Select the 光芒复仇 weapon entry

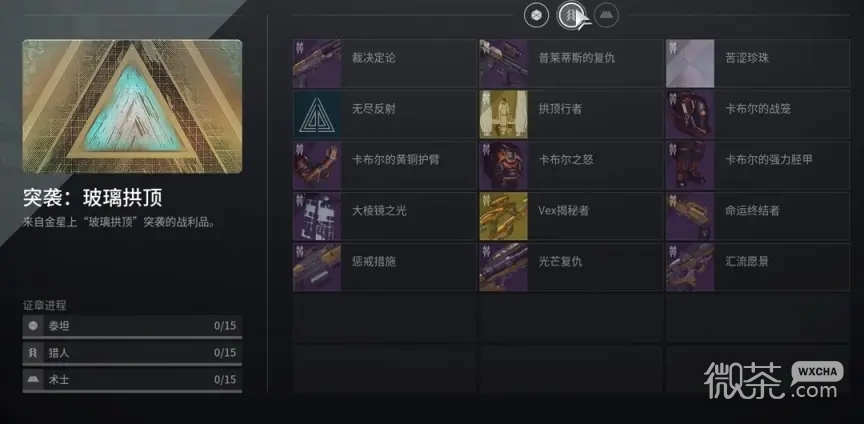(x=571, y=267)
